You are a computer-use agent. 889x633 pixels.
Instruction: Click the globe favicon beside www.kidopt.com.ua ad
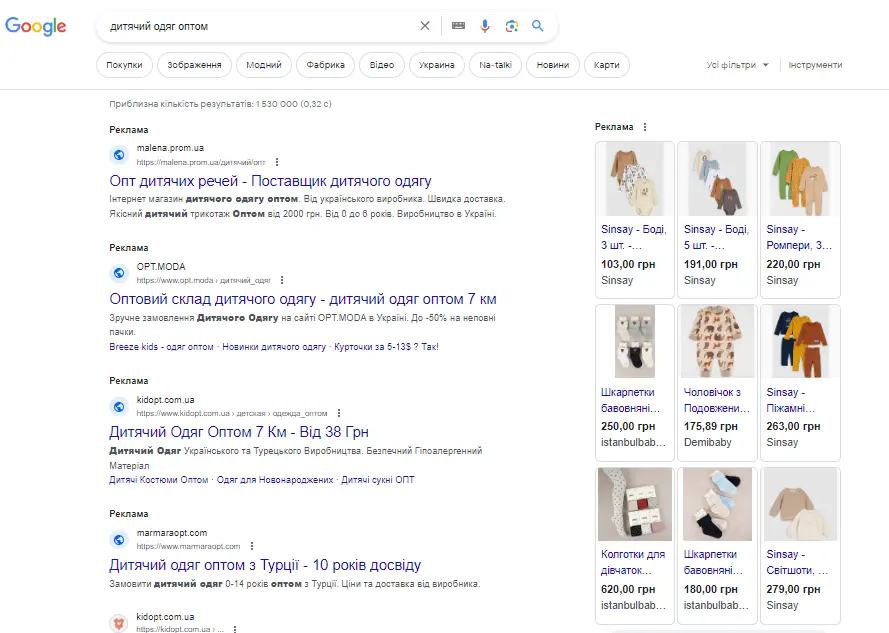pos(119,406)
